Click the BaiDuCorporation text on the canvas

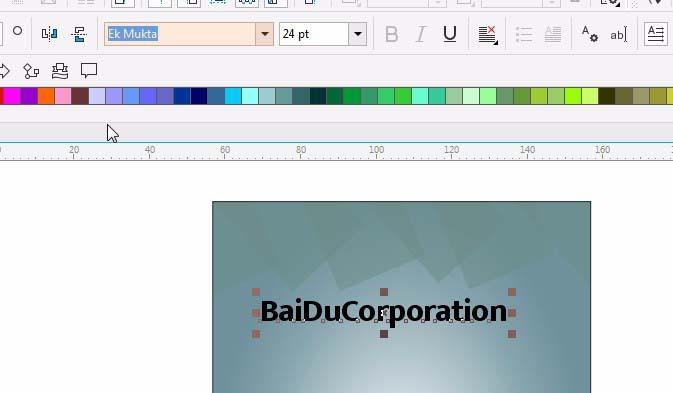383,311
